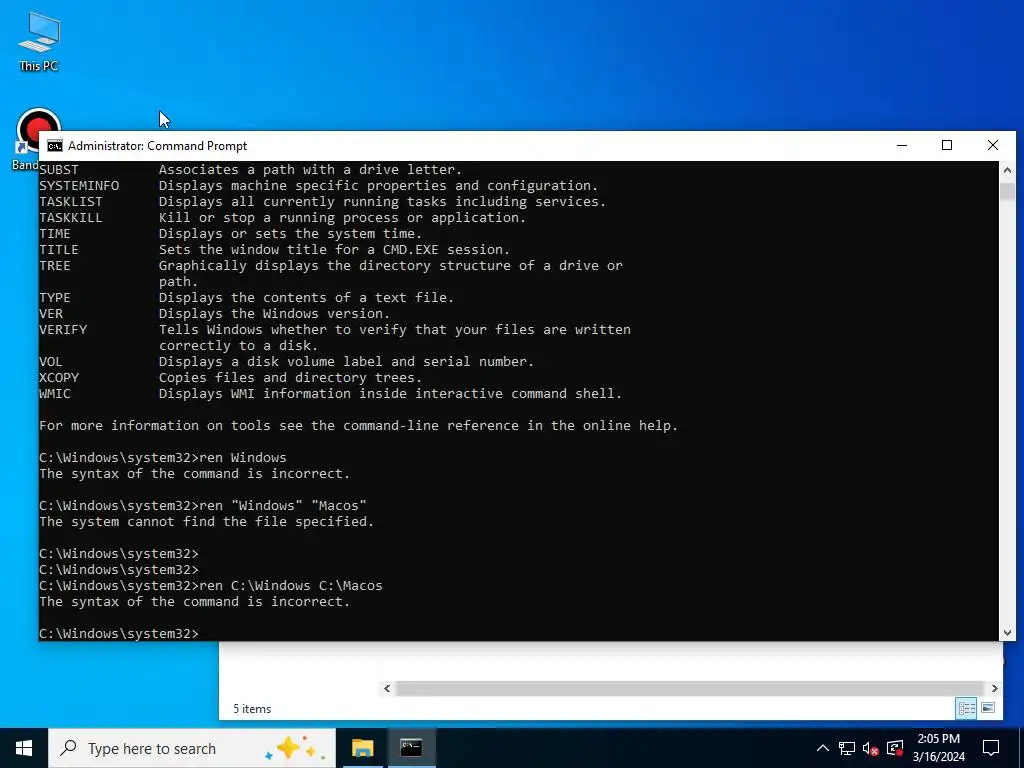
Task: Click the search magnifier icon in taskbar
Action: [68, 748]
